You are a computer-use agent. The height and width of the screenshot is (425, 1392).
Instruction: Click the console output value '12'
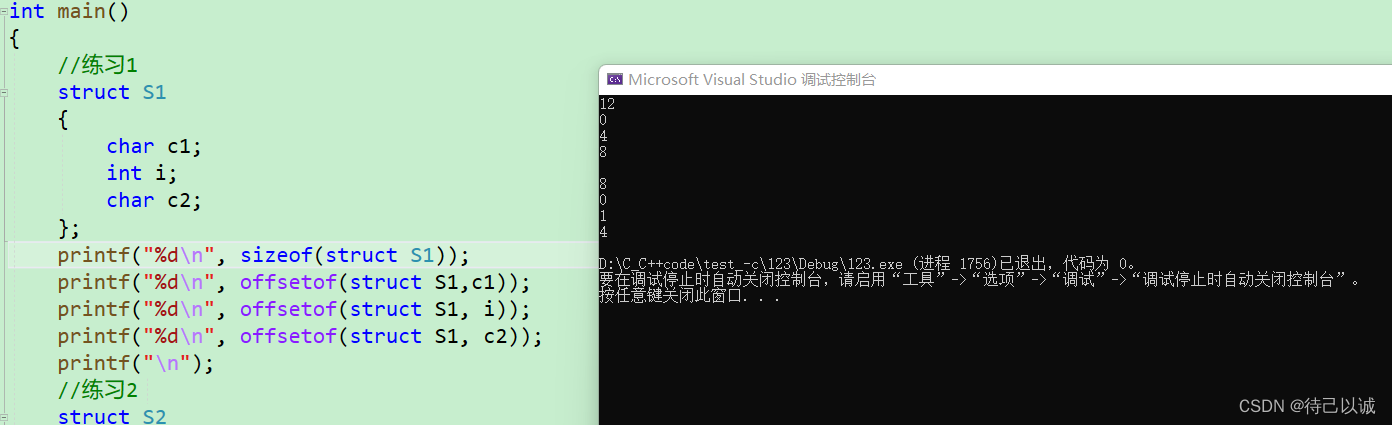point(607,104)
